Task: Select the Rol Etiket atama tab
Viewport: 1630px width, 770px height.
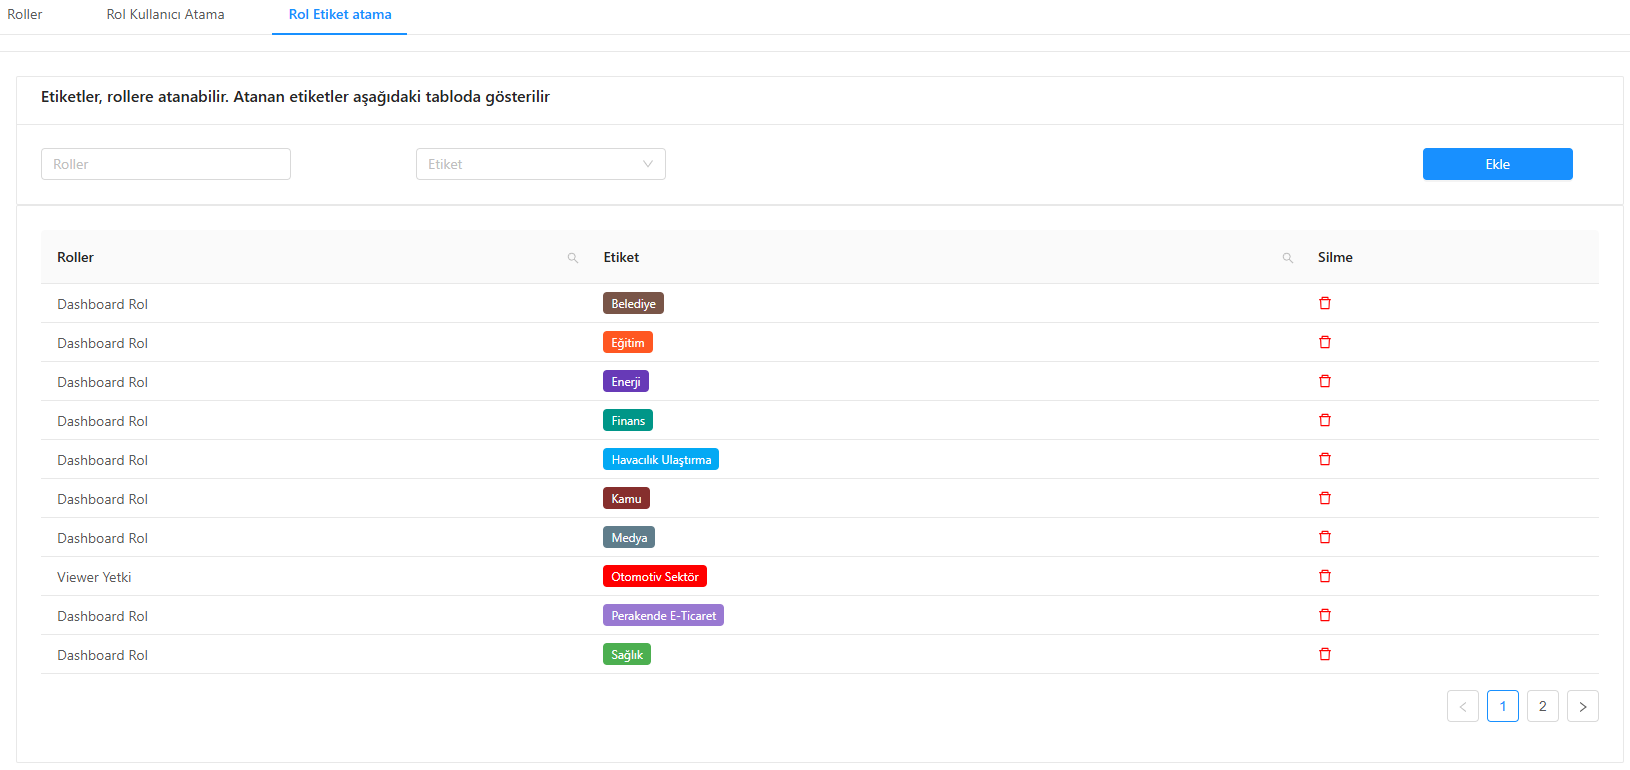Action: coord(340,15)
